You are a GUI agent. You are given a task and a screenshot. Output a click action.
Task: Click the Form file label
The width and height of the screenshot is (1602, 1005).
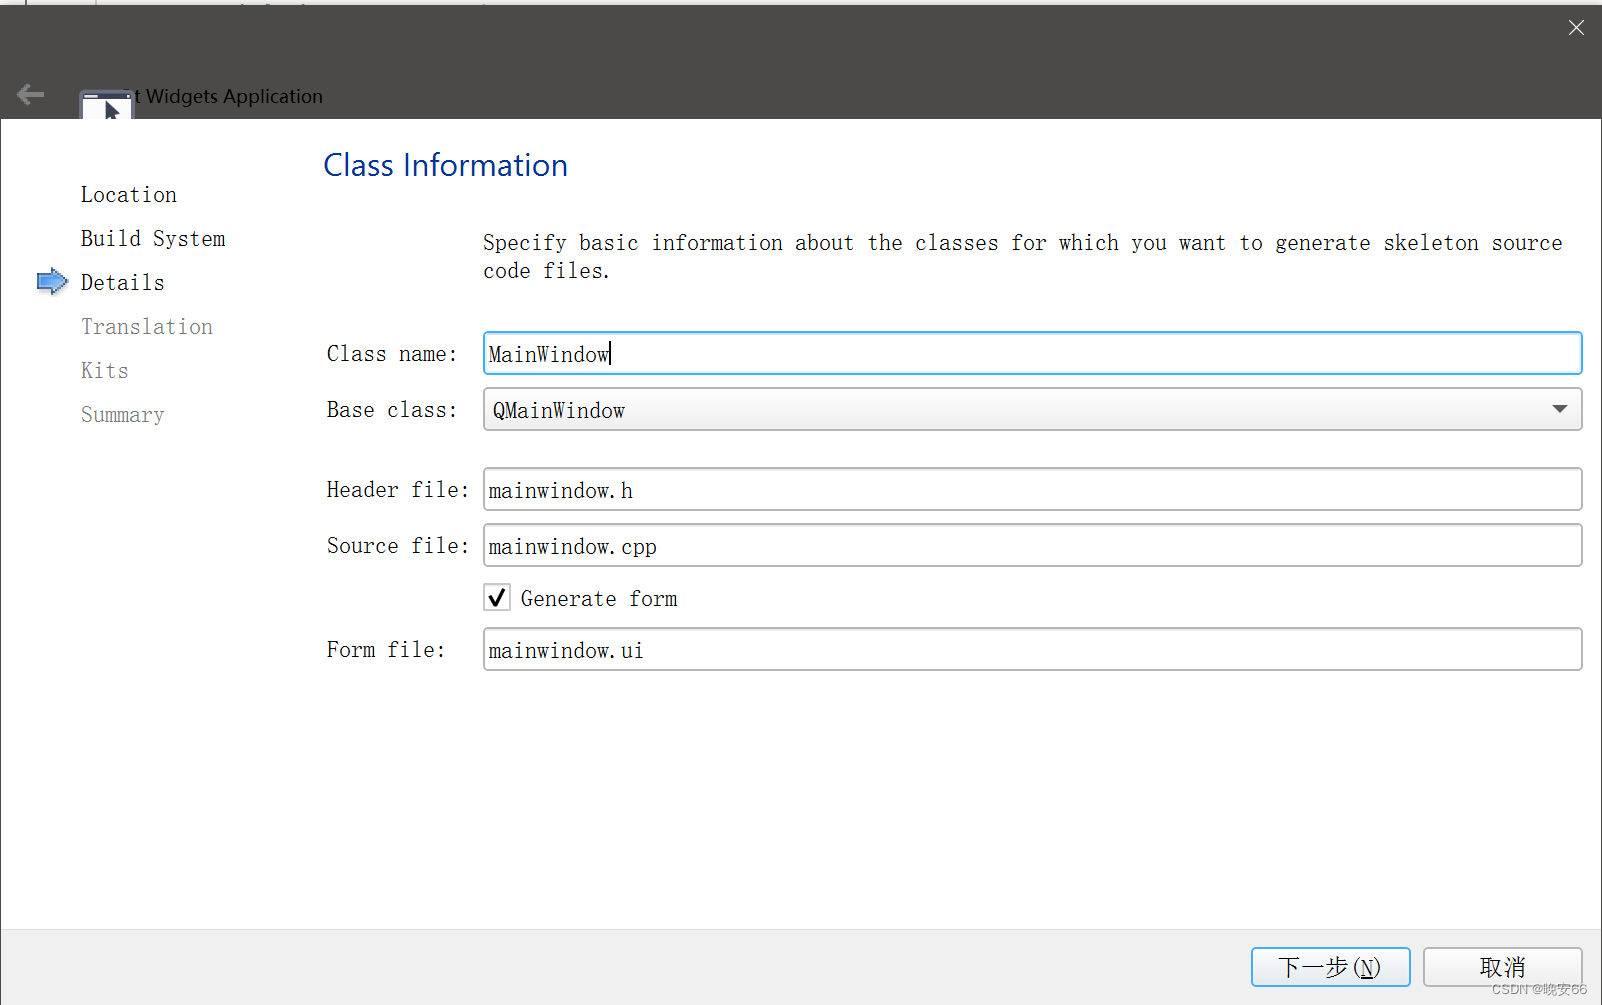tap(386, 650)
